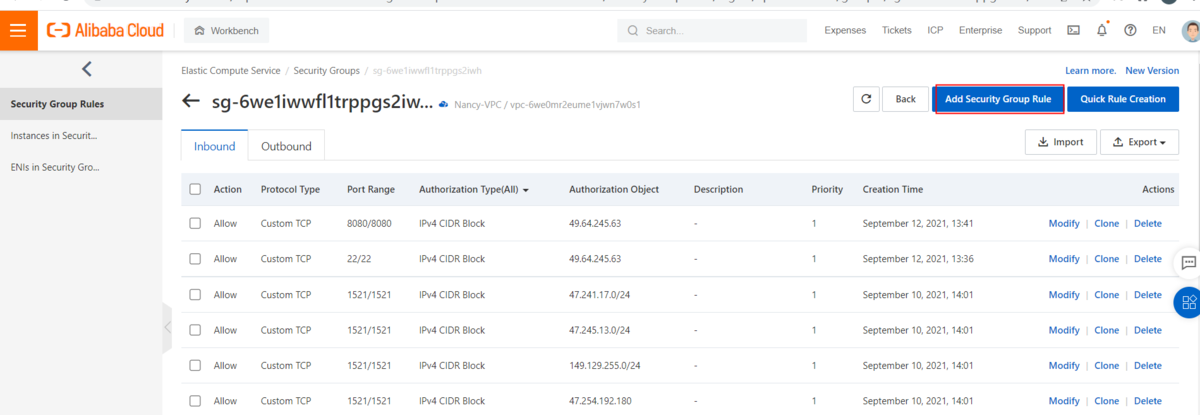Screen dimensions: 1200x415
Task: Open the Support menu
Action: 1034,31
